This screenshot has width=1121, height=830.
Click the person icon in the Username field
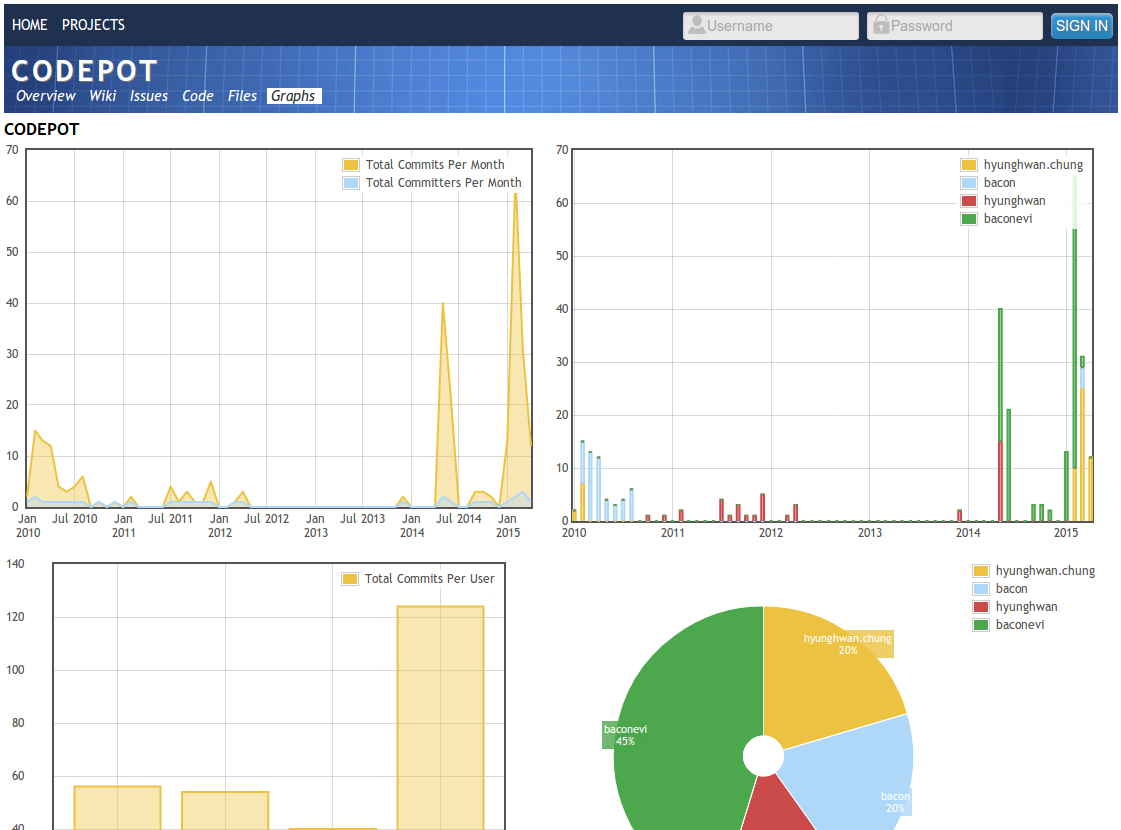(695, 25)
